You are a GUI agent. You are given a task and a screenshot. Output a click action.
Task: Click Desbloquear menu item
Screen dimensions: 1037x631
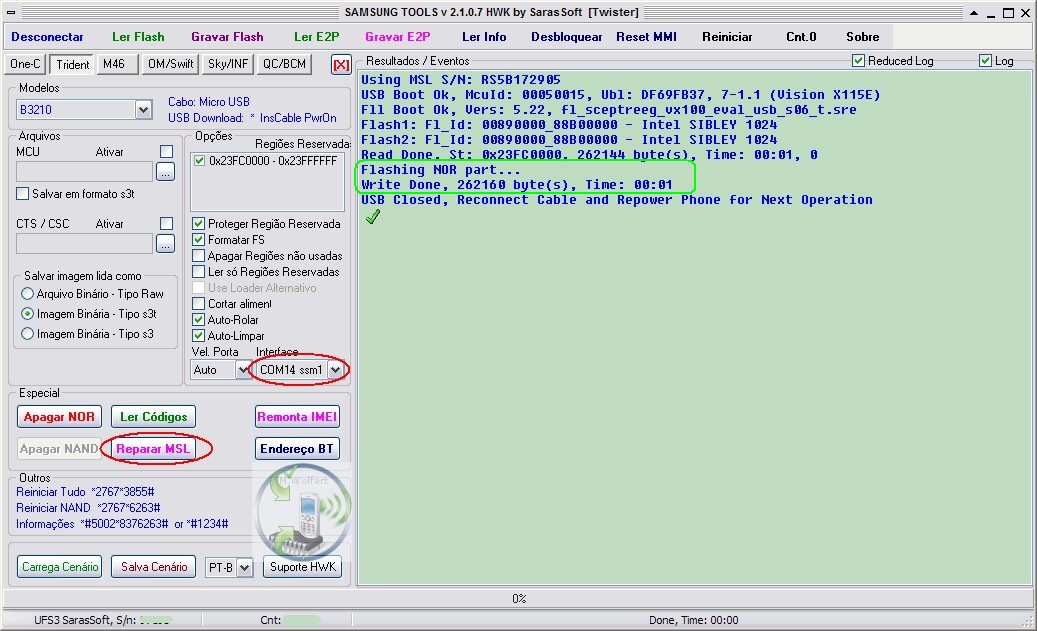[567, 37]
